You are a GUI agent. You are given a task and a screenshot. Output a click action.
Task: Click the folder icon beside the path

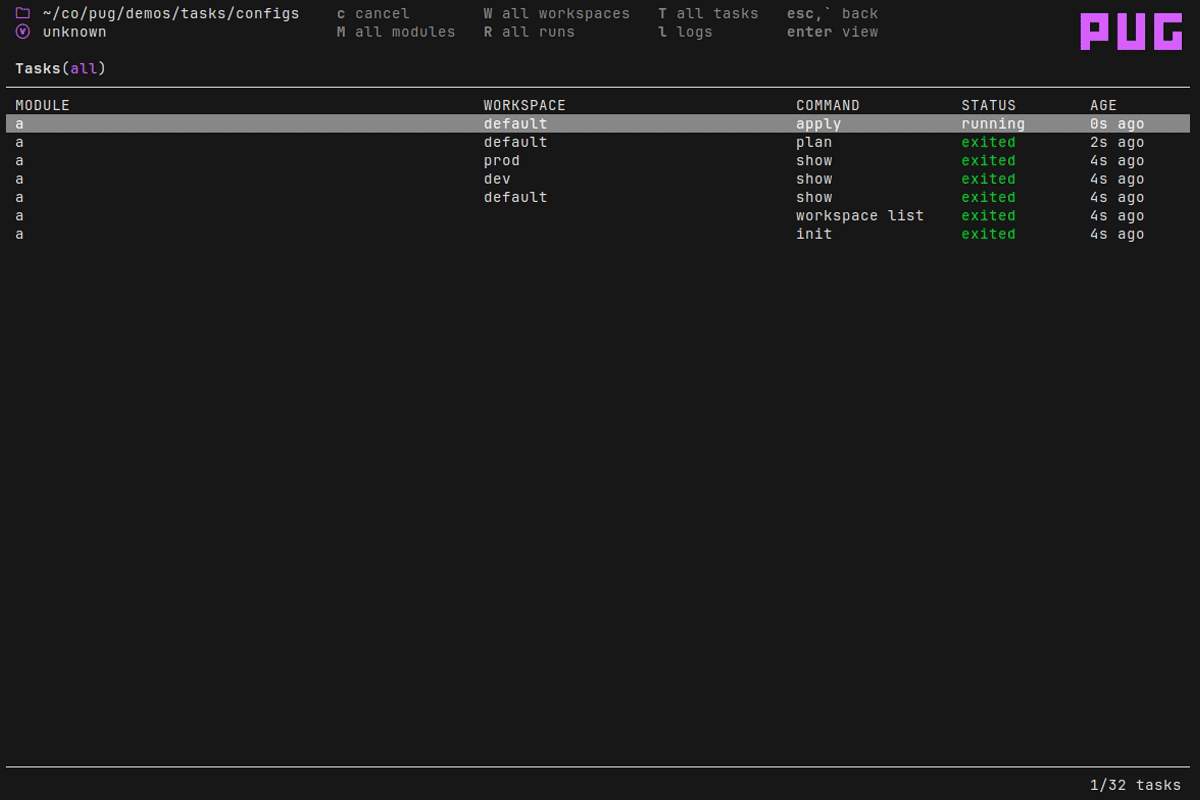click(x=23, y=14)
